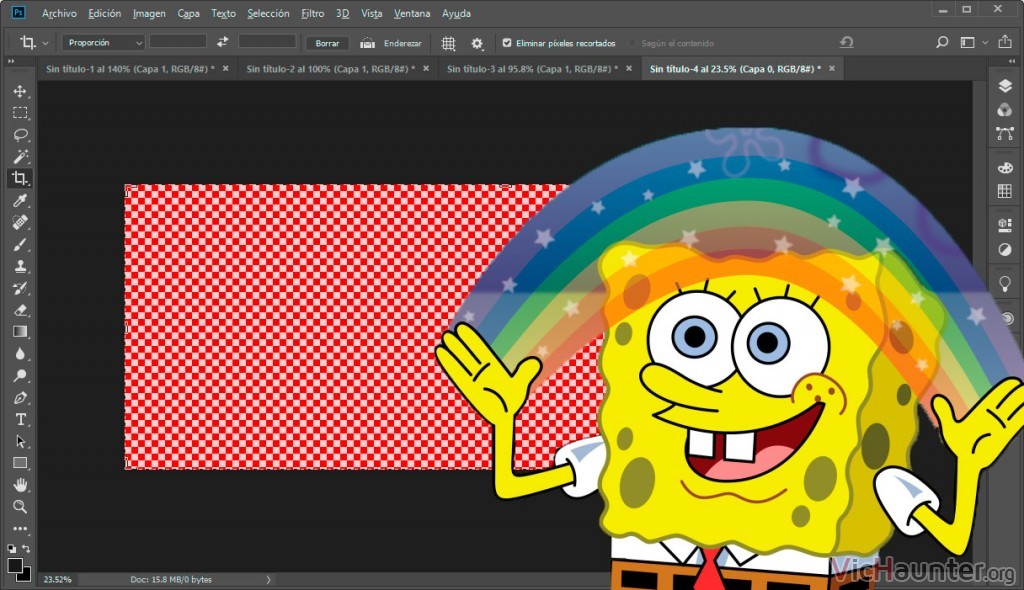The image size is (1024, 590).
Task: Select the Pen tool
Action: pos(20,397)
